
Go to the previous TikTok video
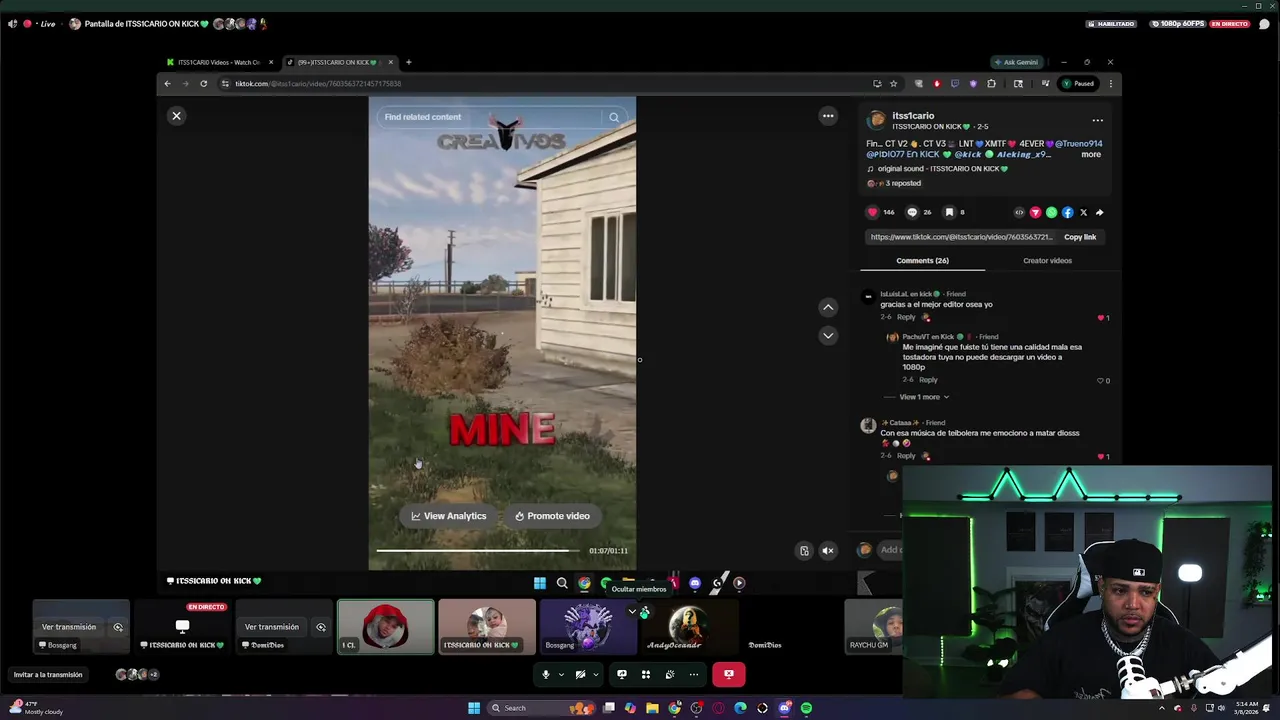pos(828,307)
